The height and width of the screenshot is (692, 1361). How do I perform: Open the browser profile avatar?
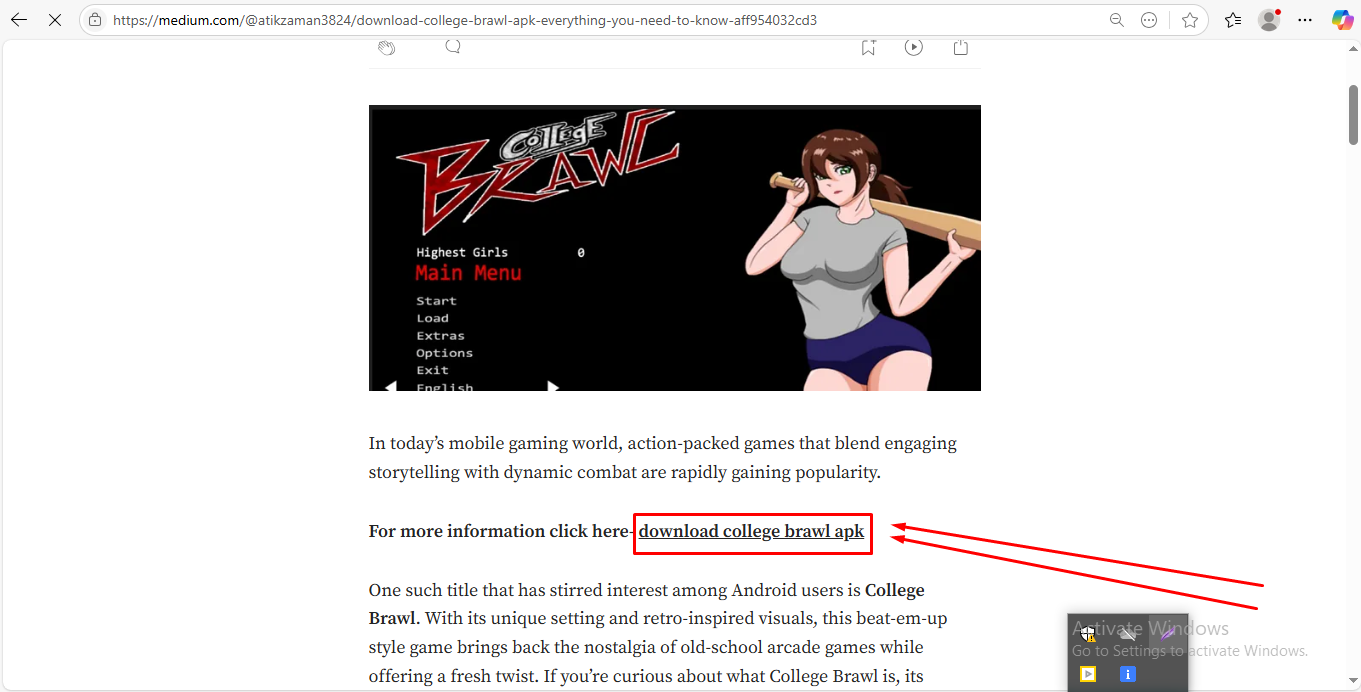pos(1269,20)
